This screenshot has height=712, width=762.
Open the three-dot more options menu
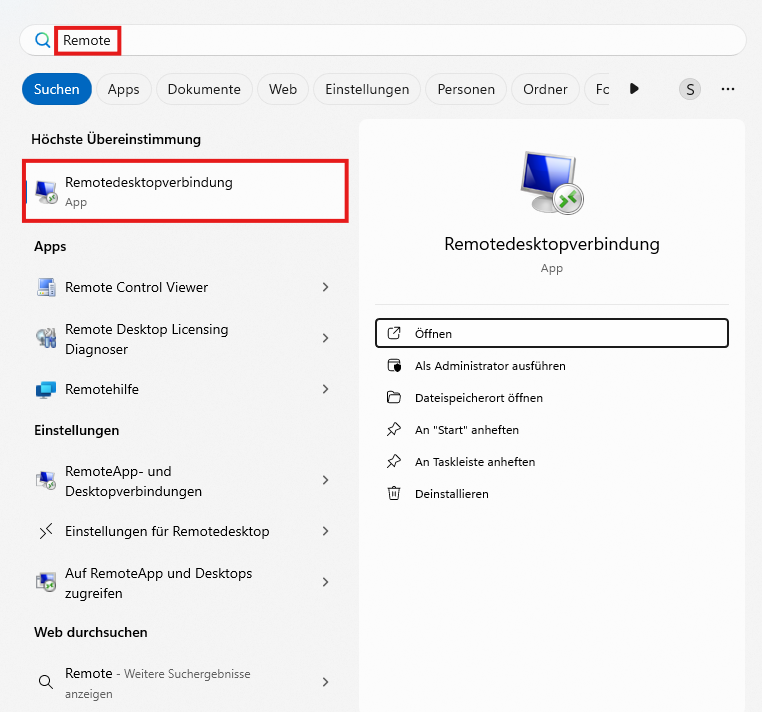[727, 89]
